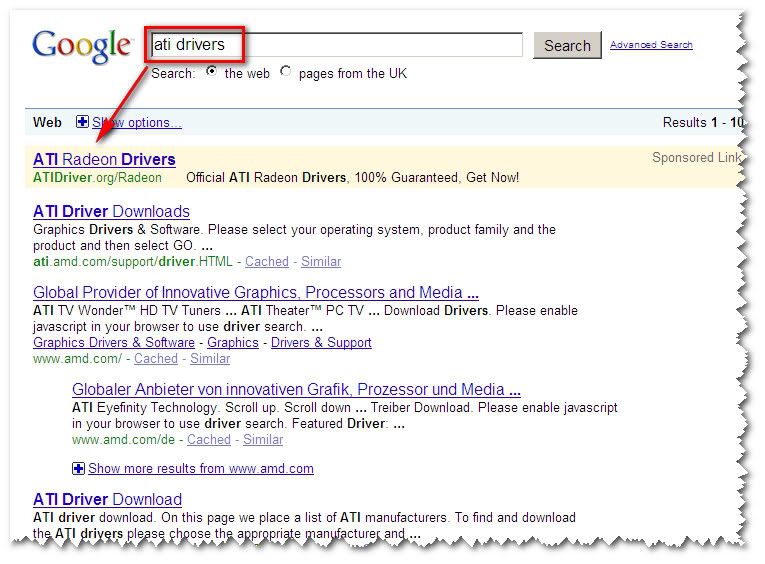The image size is (765, 564).
Task: Click the Google logo
Action: point(82,46)
